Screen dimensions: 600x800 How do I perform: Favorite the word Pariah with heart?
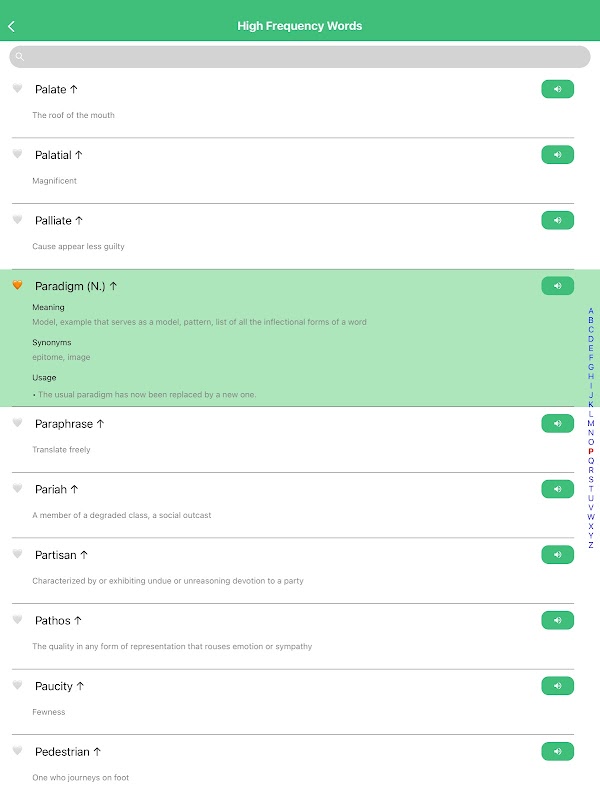click(17, 489)
